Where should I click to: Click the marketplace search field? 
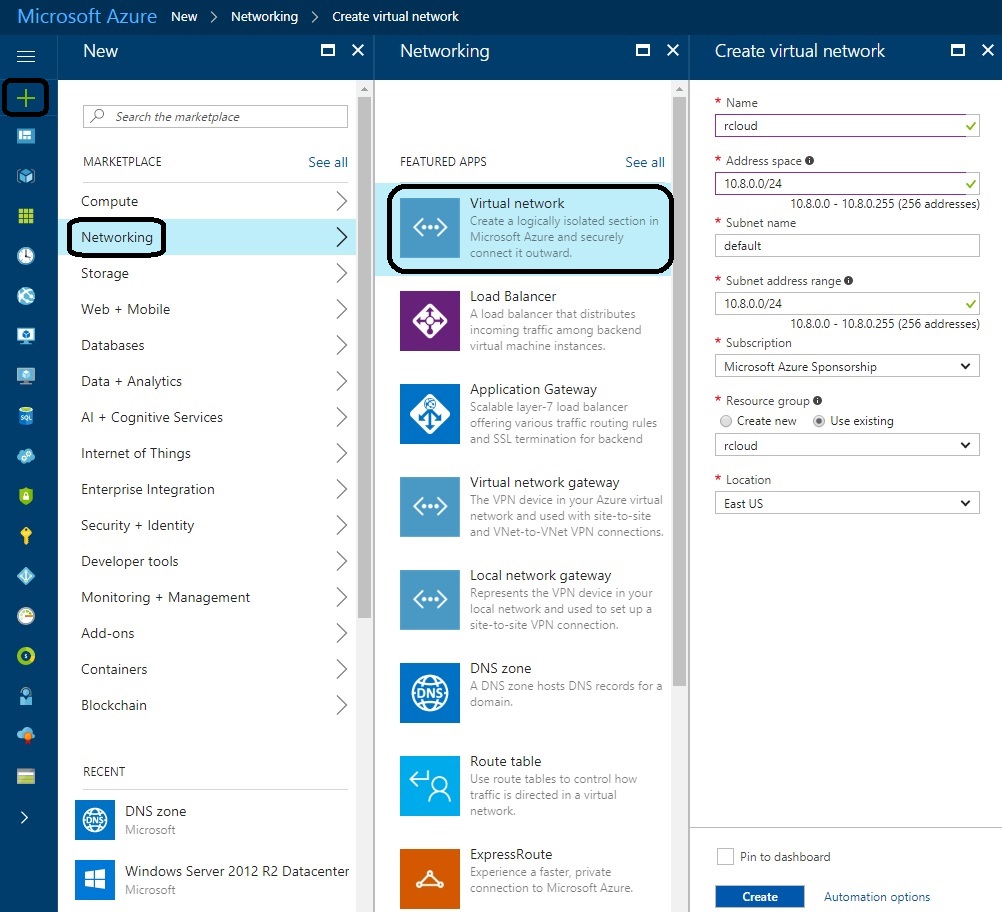tap(214, 116)
